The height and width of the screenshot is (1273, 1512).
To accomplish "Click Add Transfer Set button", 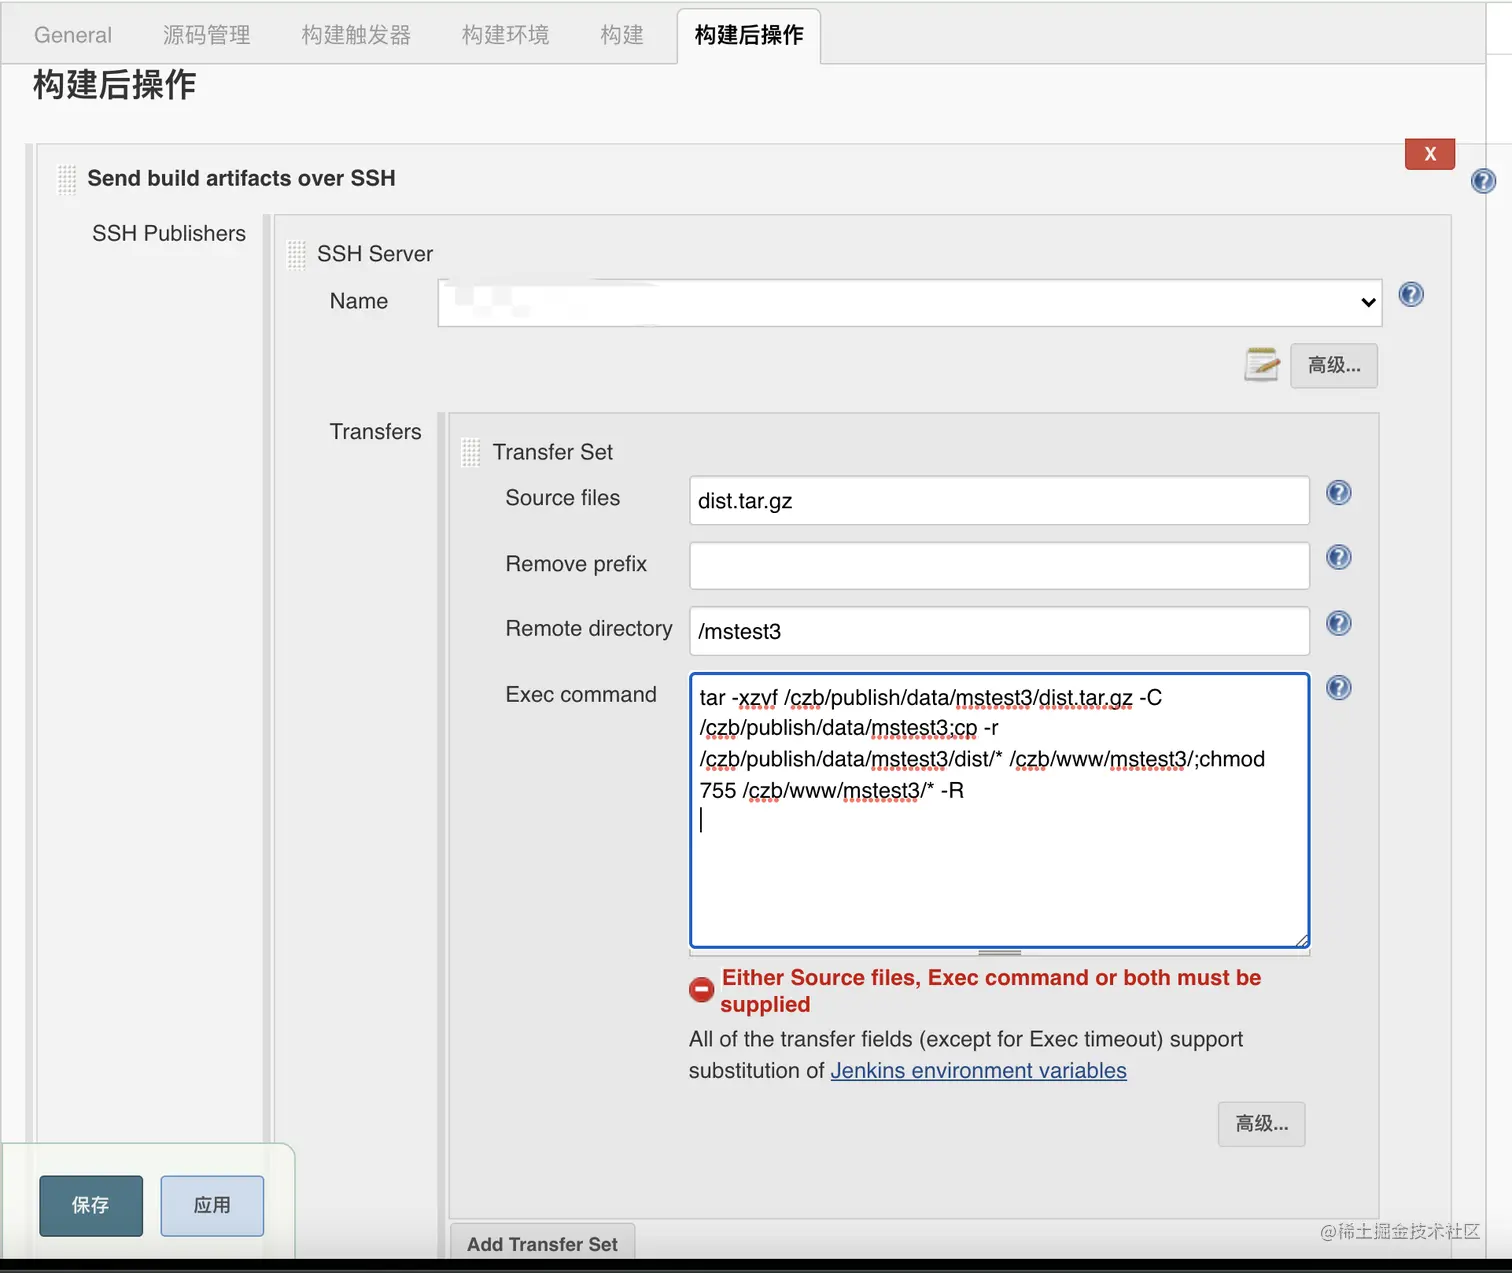I will [x=542, y=1244].
